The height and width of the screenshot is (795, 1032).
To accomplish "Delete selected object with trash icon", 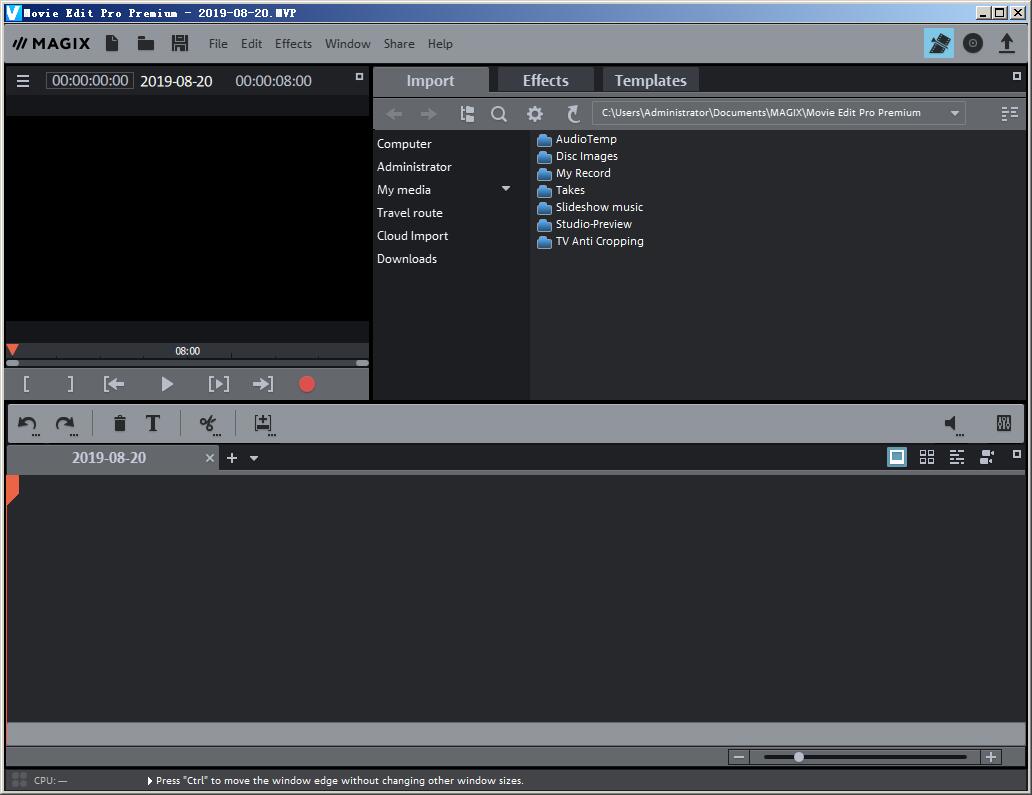I will [120, 423].
